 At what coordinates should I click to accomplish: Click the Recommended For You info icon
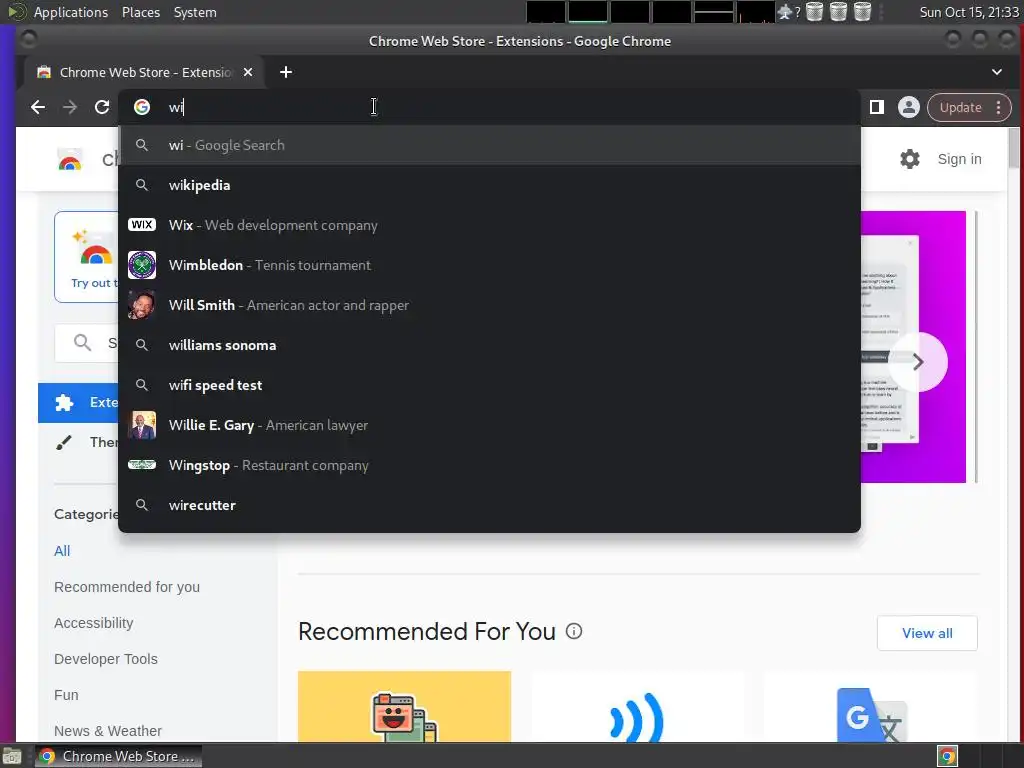573,632
